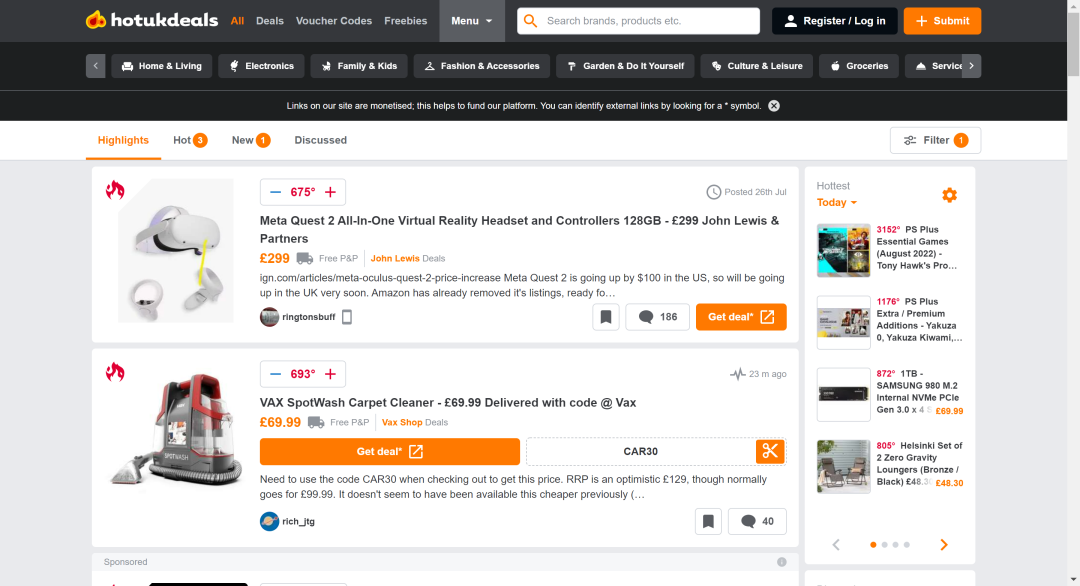Go to previous Hottest page arrow
Screen dimensions: 1080x586
coord(836,545)
